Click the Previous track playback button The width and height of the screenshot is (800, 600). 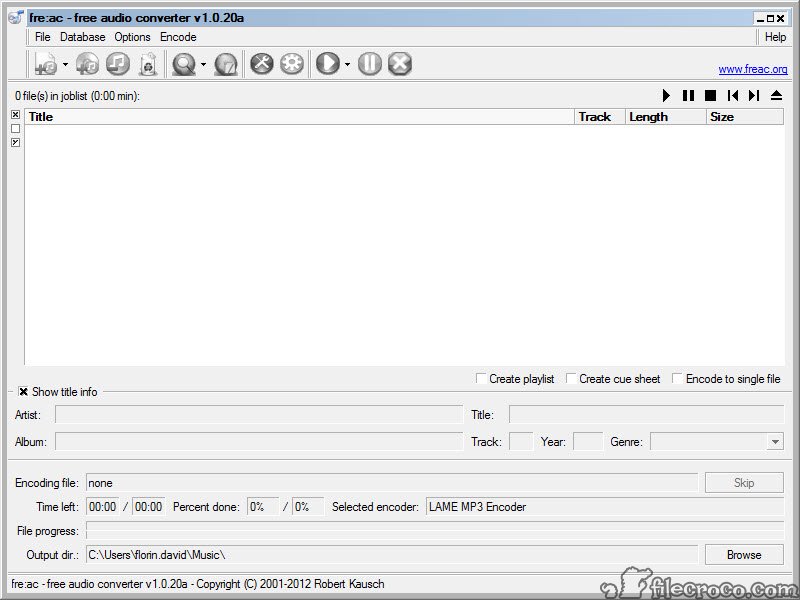click(733, 95)
